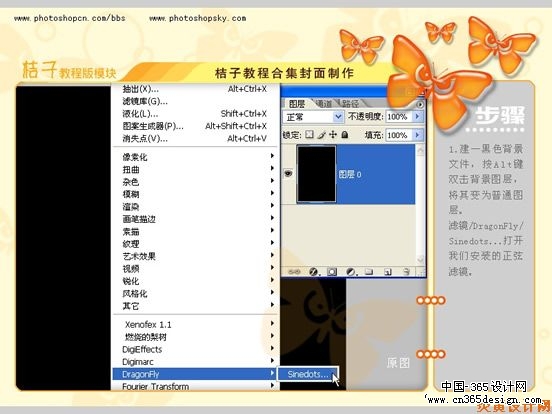Expand the 不透明度 opacity slider arrow
The image size is (552, 414).
tap(418, 116)
